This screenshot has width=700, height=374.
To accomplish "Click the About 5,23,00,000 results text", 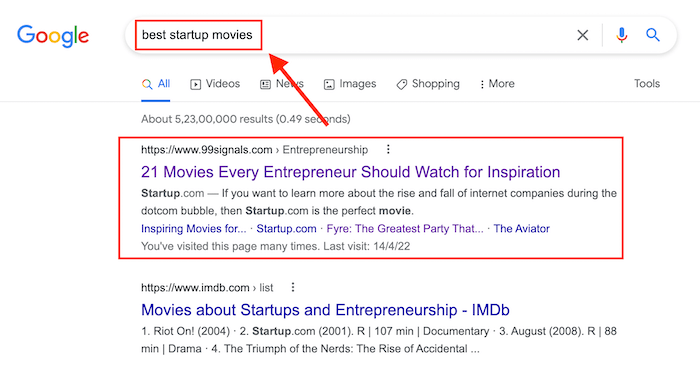I will (x=246, y=119).
